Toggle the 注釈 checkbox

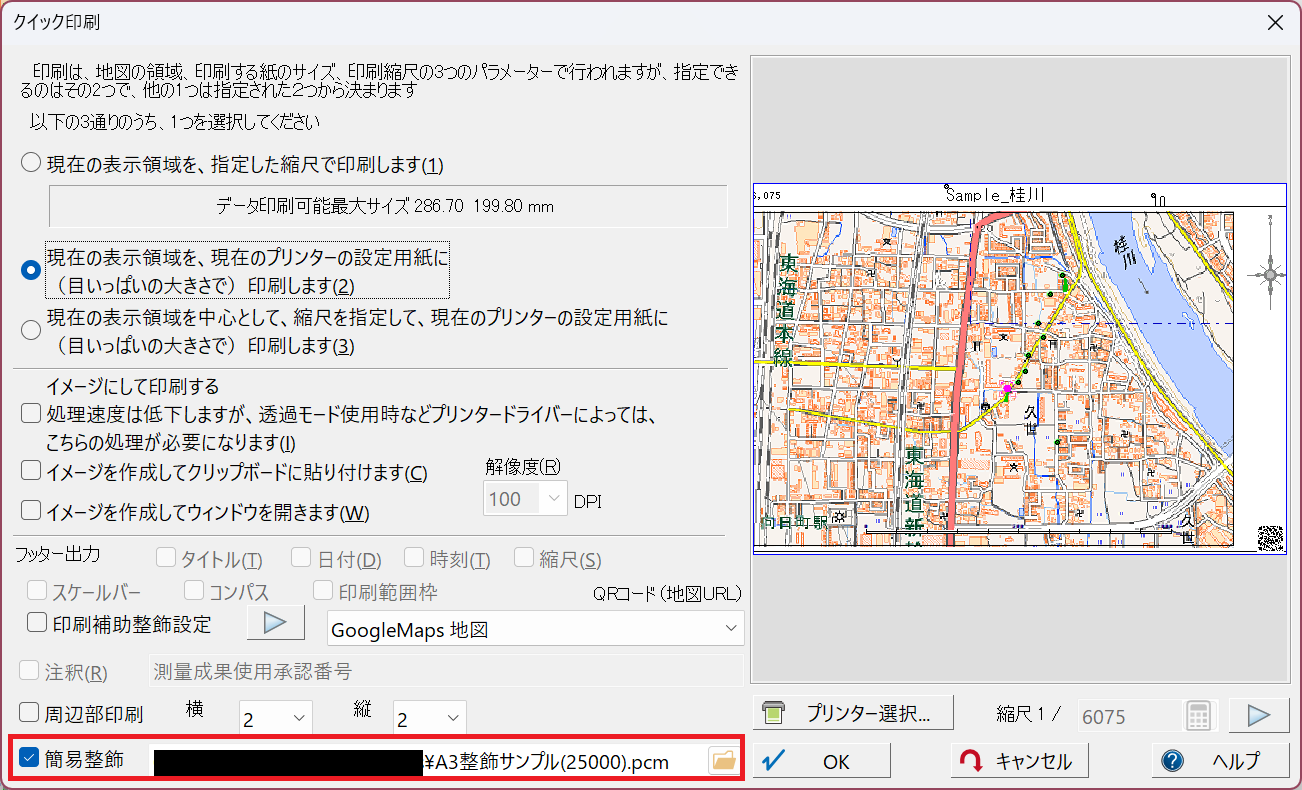30,671
